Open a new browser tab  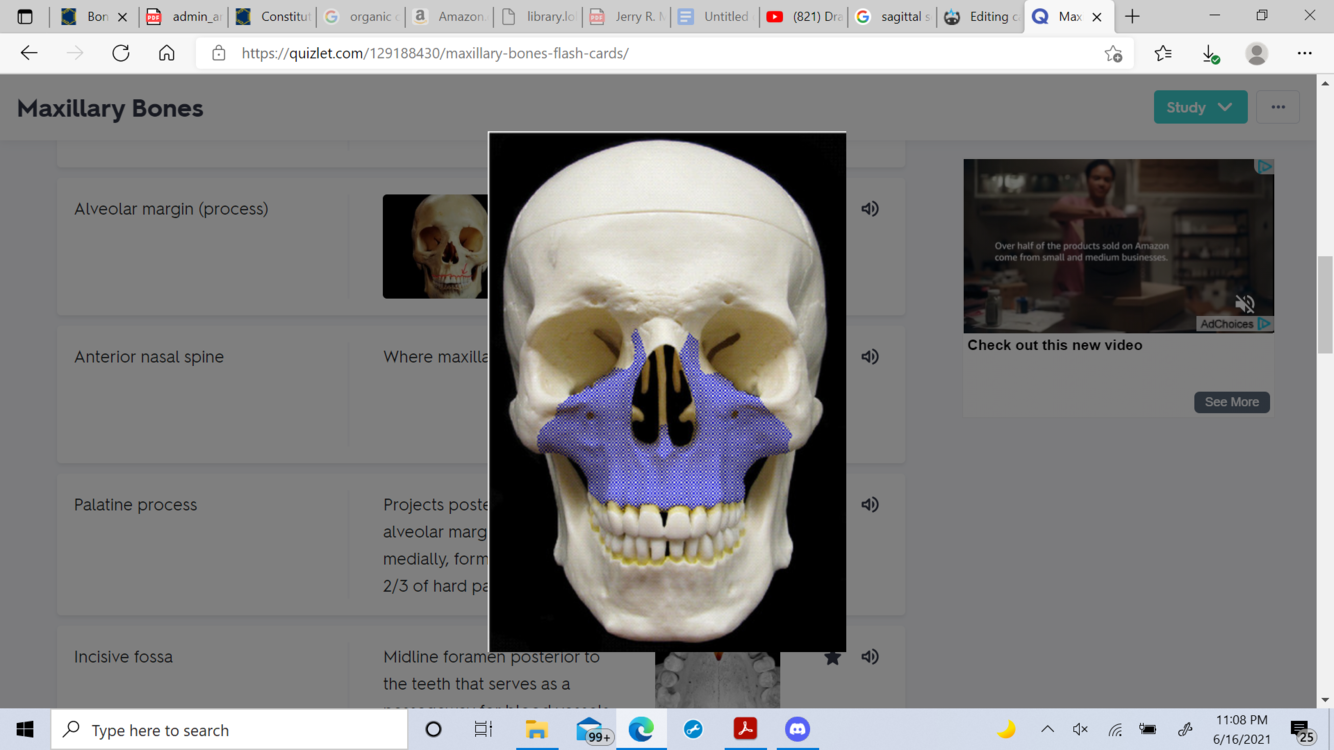click(x=1132, y=17)
